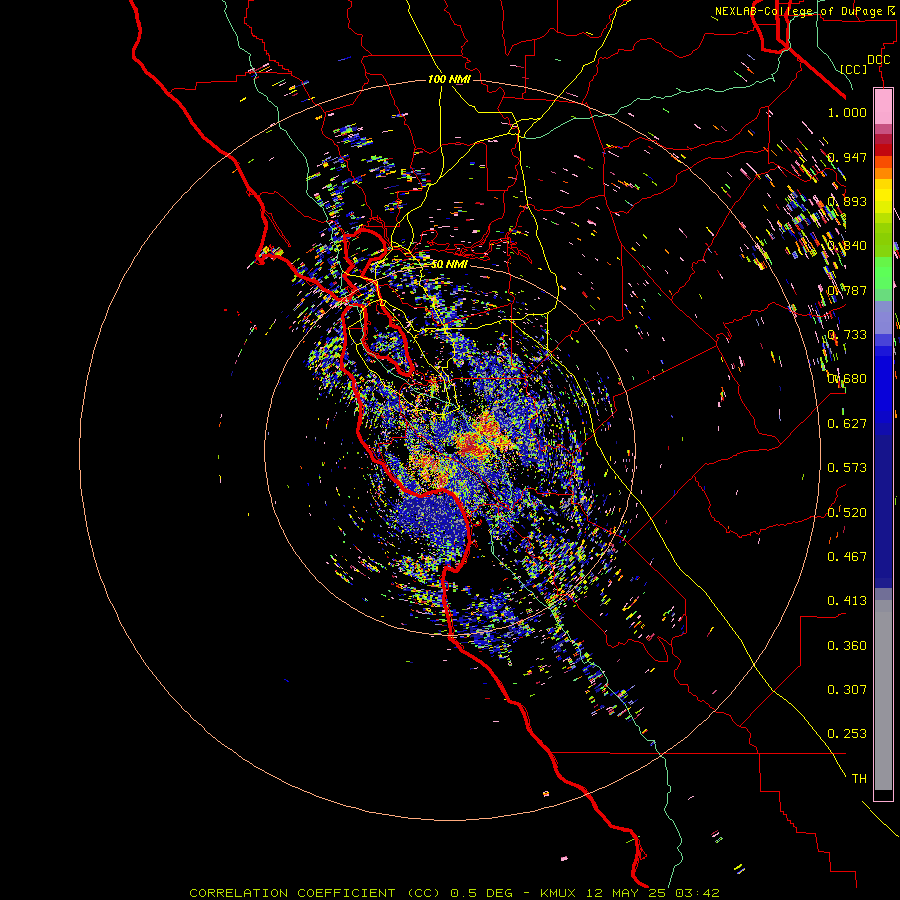
Task: Click the "12 MAY 25" date in the caption
Action: click(627, 893)
